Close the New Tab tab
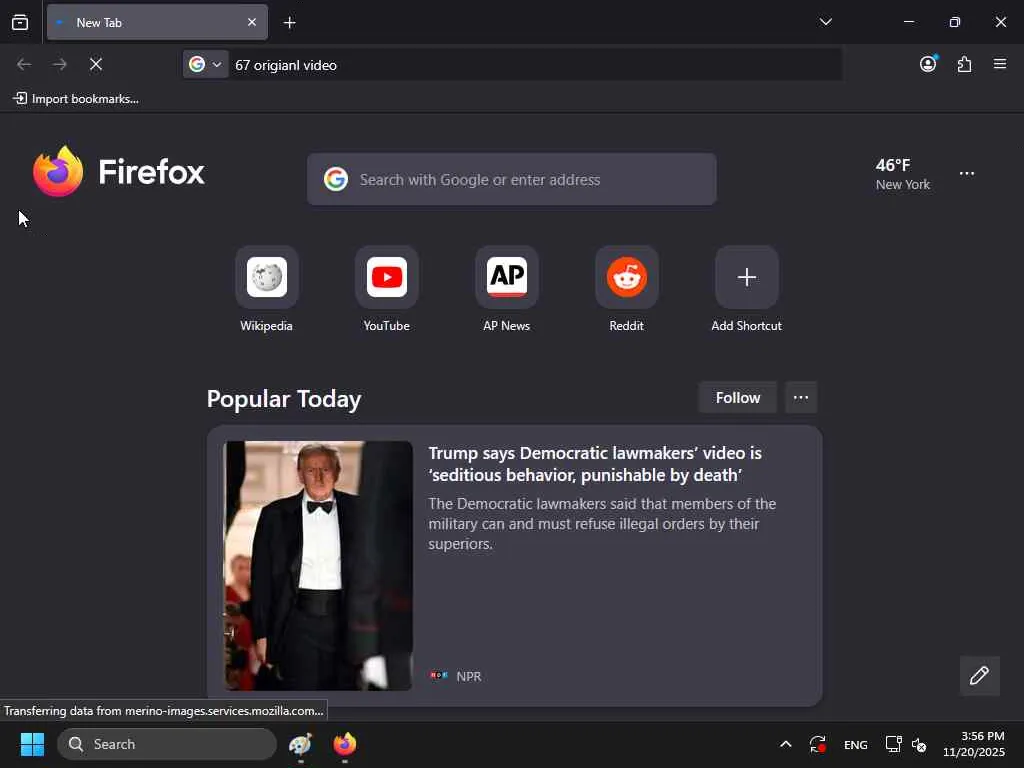The width and height of the screenshot is (1024, 768). [251, 22]
